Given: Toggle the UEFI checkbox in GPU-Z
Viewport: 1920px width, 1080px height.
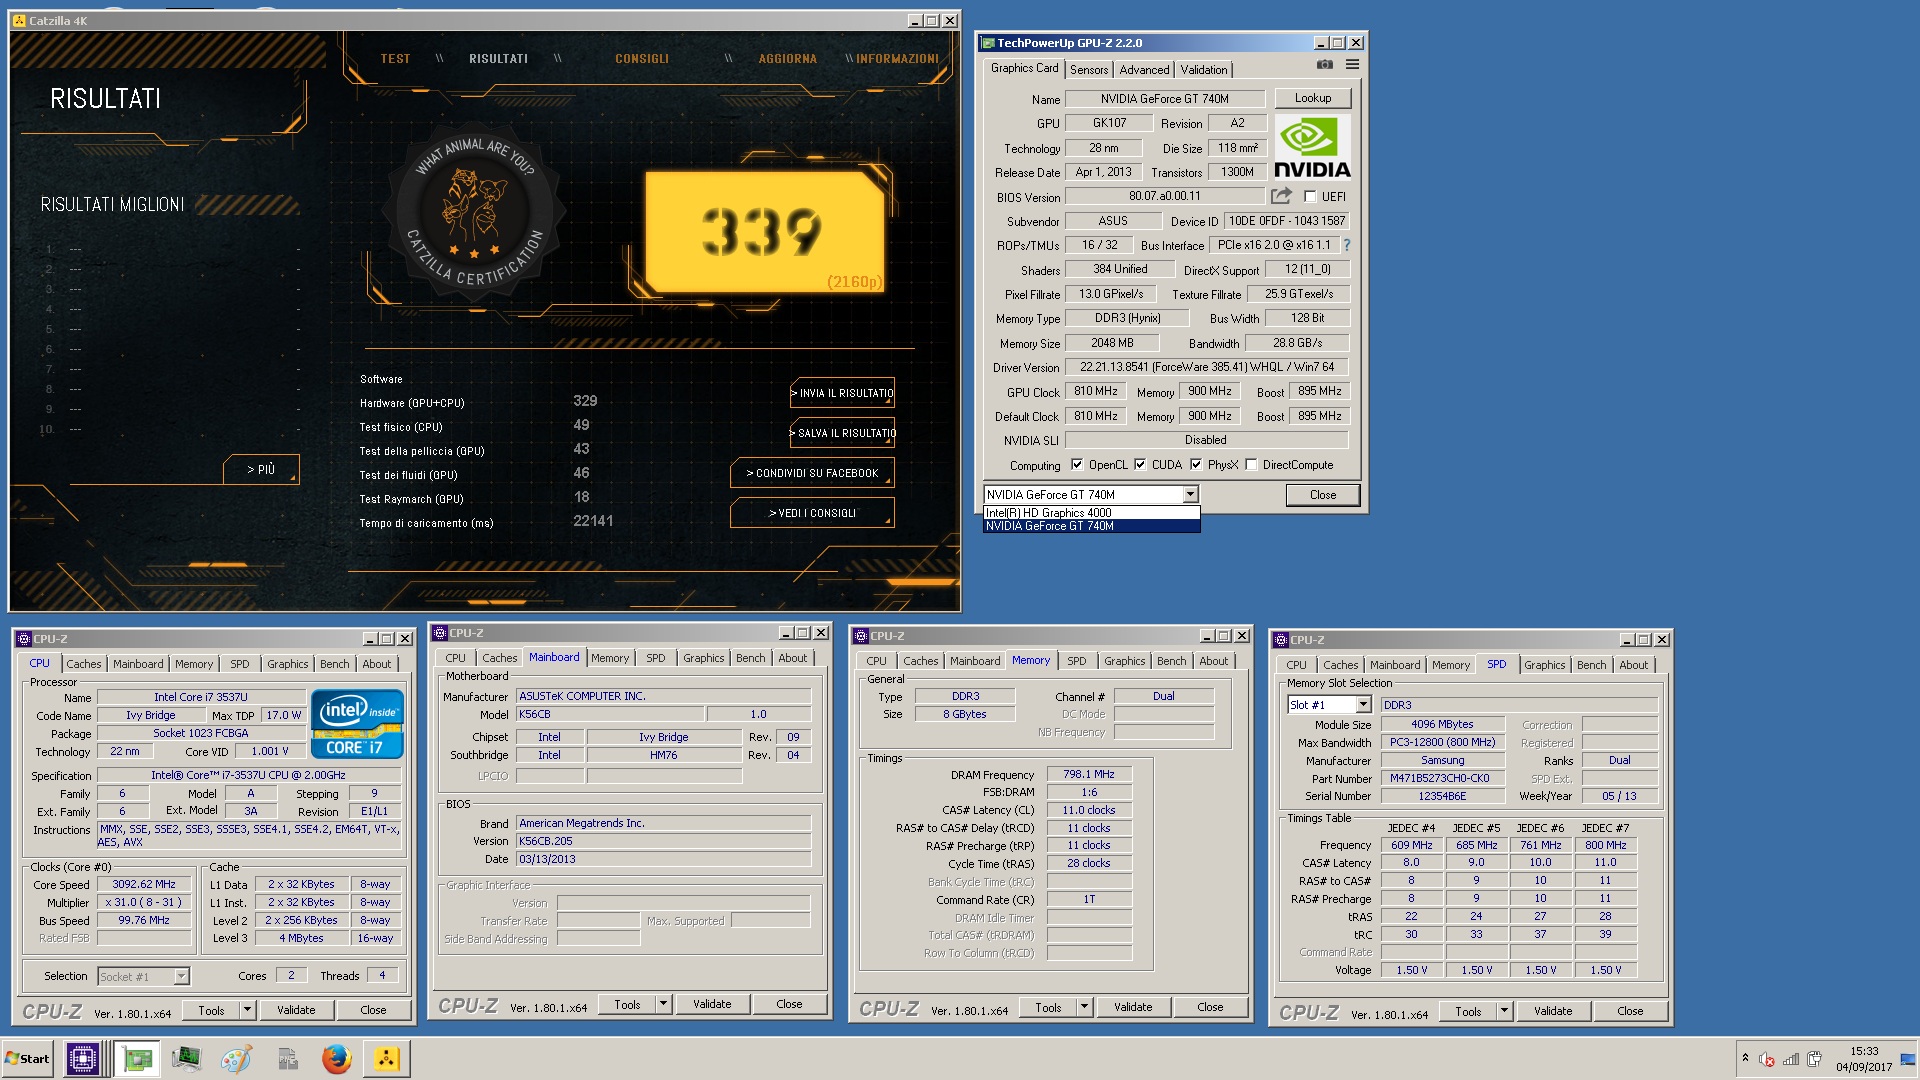Looking at the screenshot, I should pyautogui.click(x=1310, y=197).
